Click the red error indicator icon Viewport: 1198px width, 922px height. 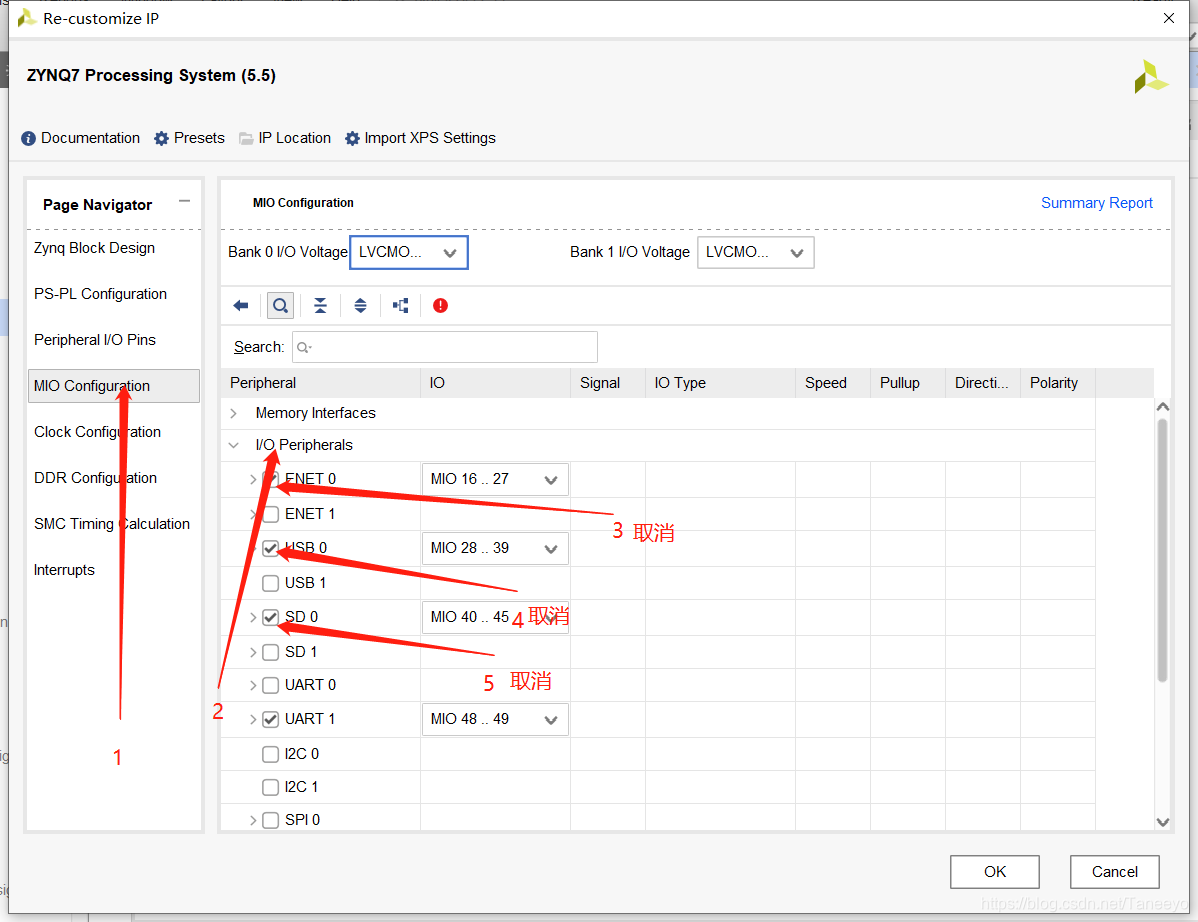440,306
